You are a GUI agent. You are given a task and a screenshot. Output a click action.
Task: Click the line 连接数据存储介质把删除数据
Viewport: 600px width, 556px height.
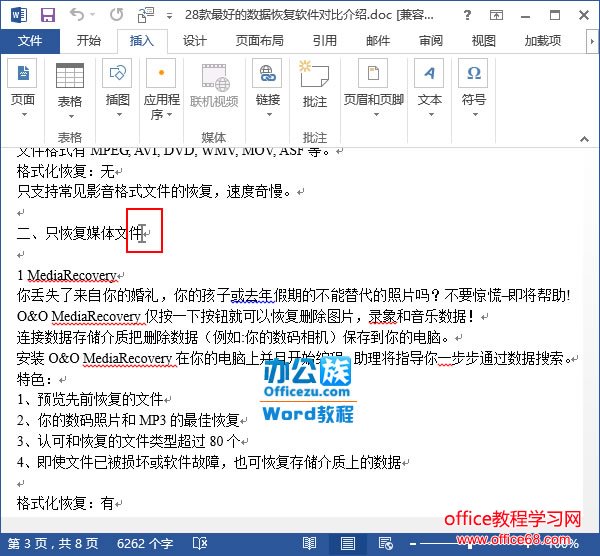pos(233,337)
